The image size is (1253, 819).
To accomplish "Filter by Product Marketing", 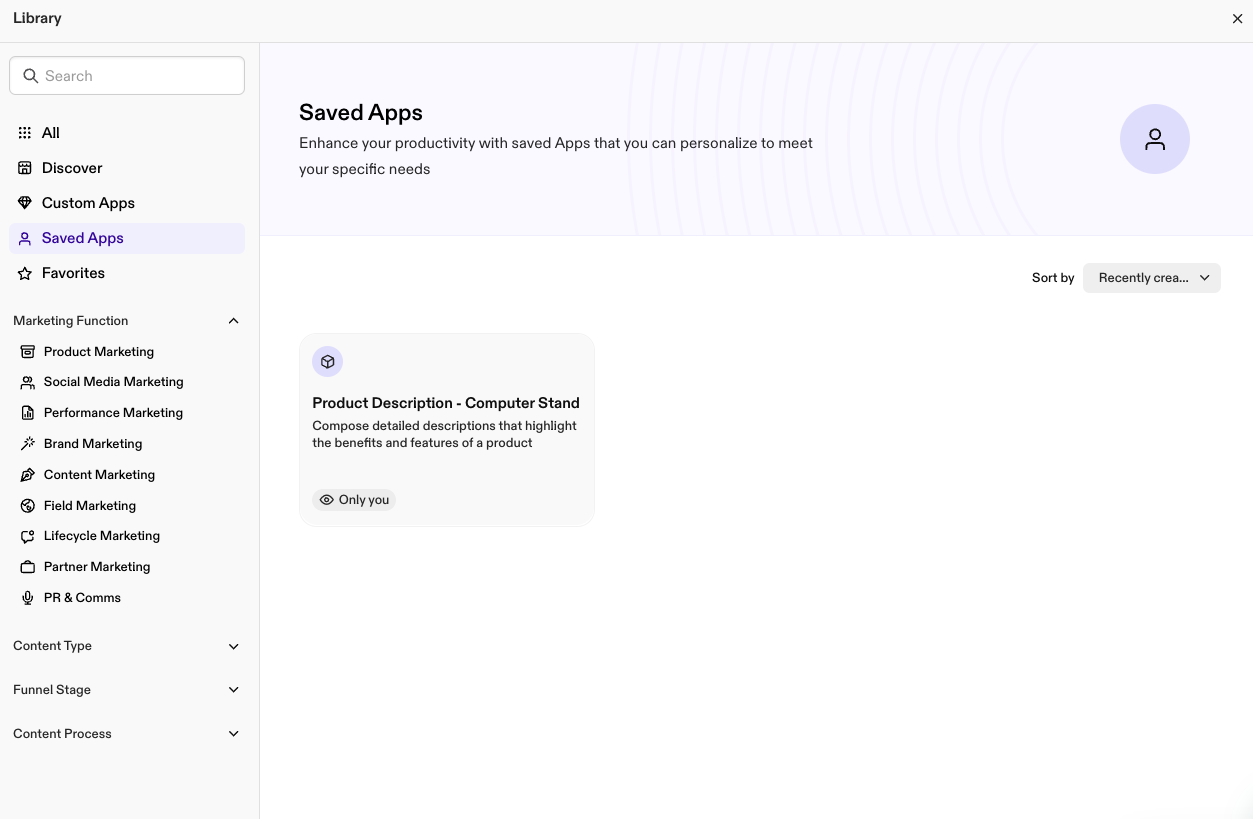I will (x=99, y=352).
